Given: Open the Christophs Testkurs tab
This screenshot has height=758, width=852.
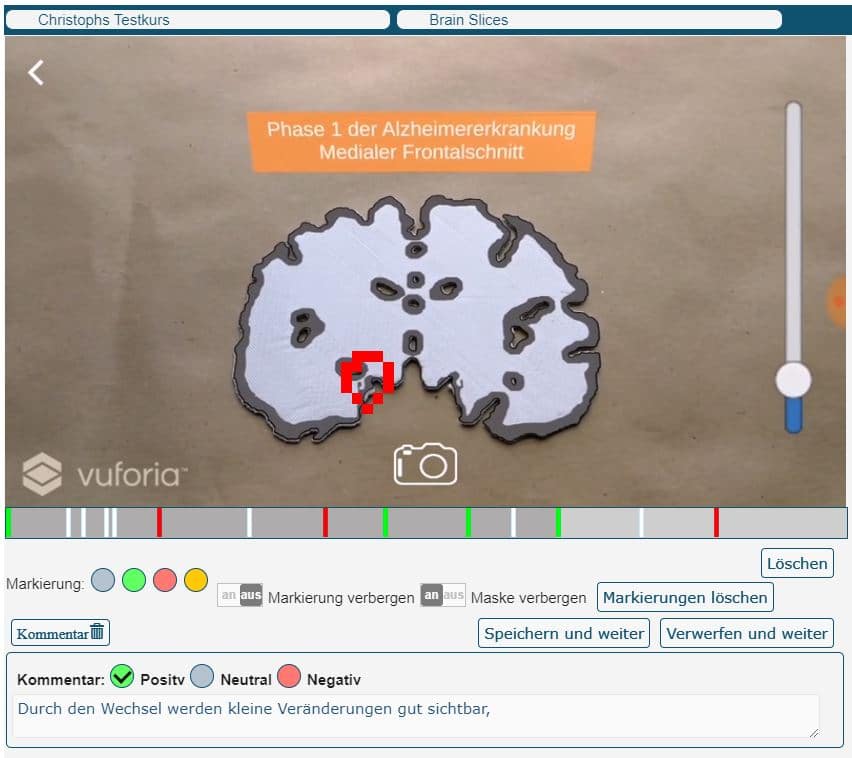Looking at the screenshot, I should [198, 20].
